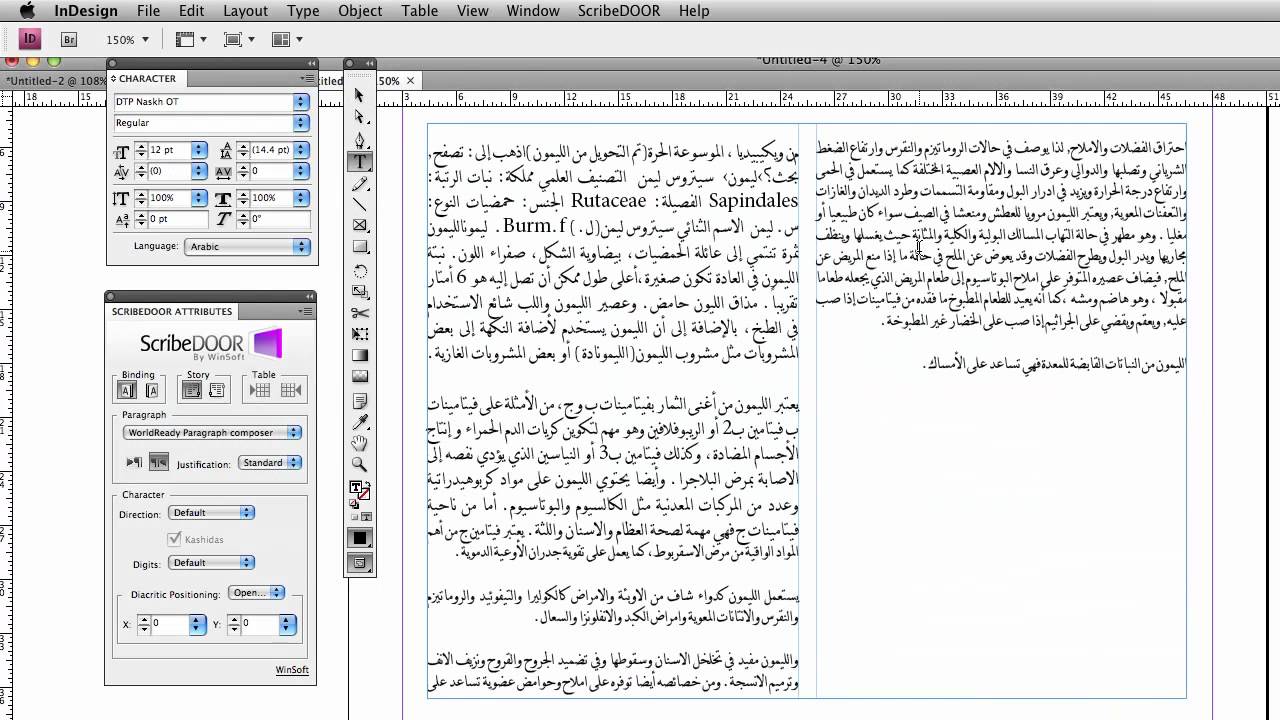The image size is (1280, 720).
Task: Select the Scissors tool
Action: tap(360, 313)
